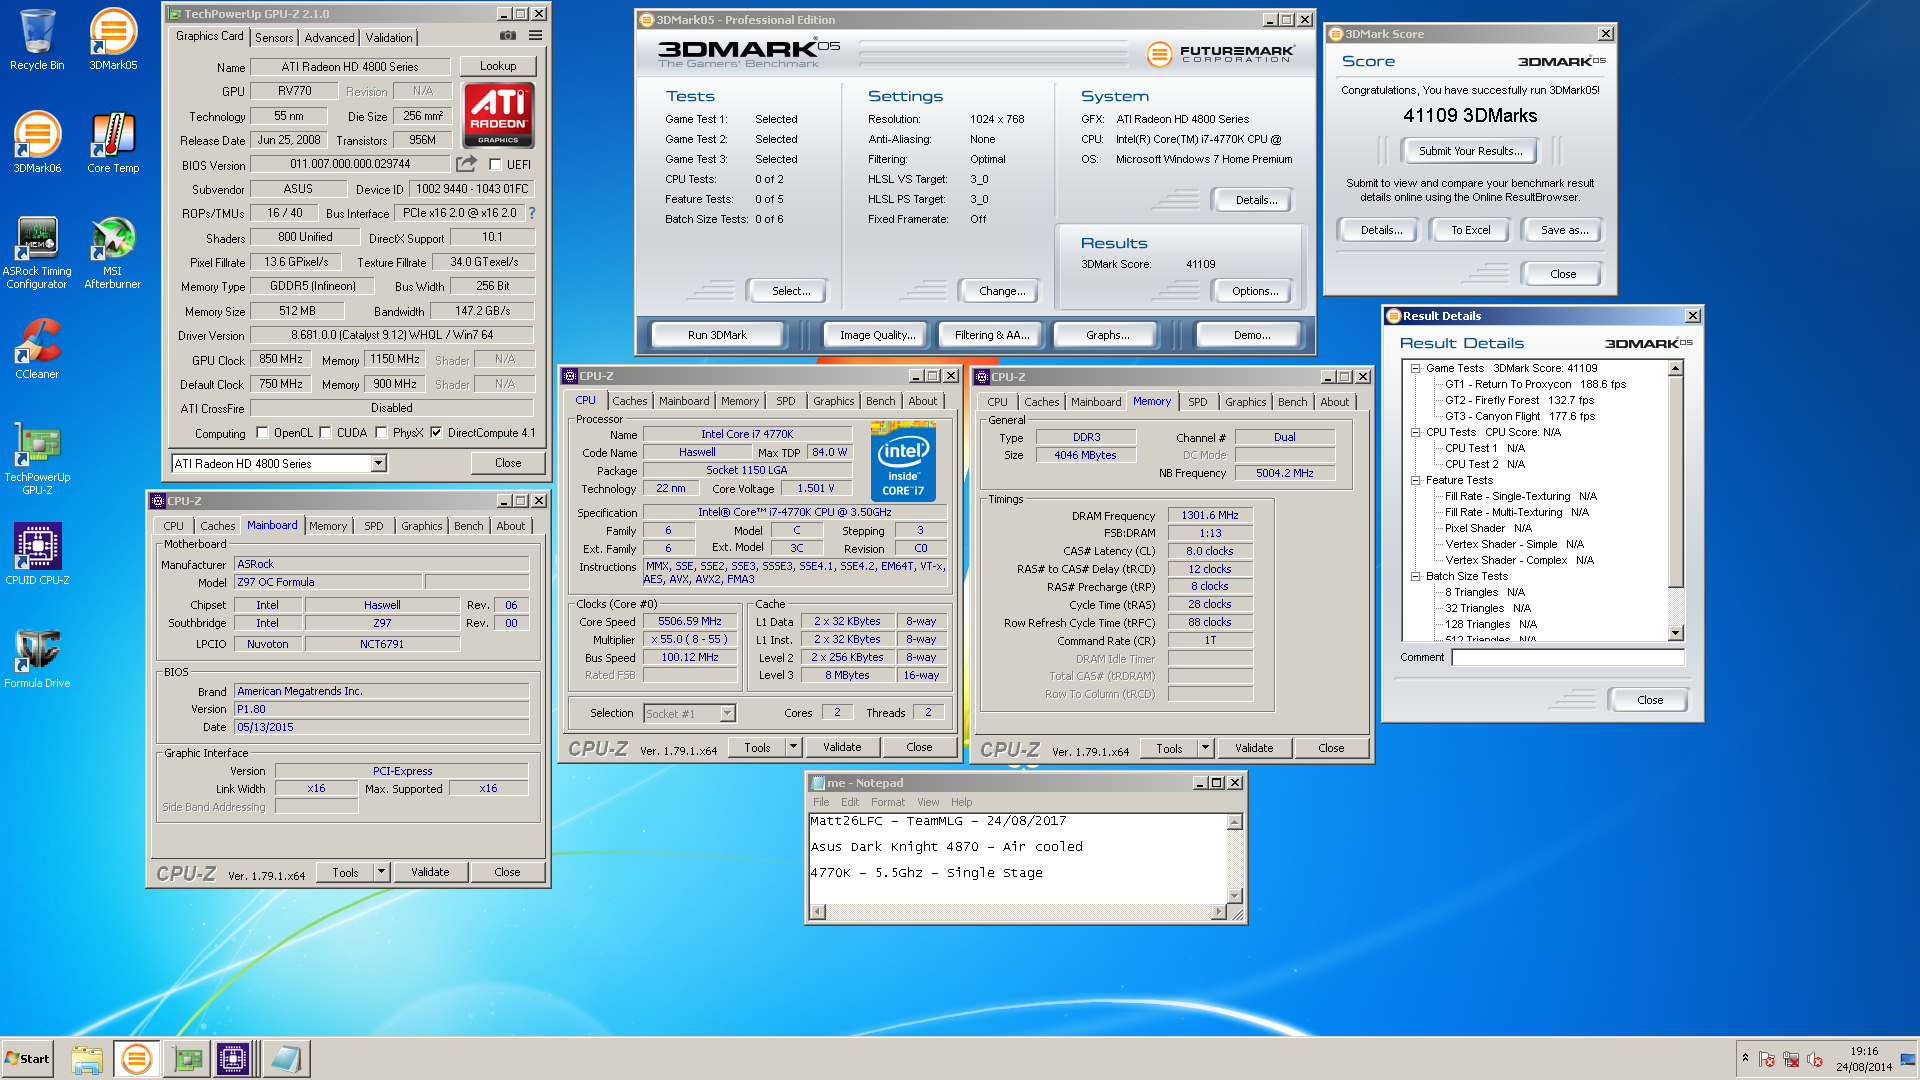Viewport: 1920px width, 1080px height.
Task: Toggle the UEFI checkbox in GPU-Z
Action: pyautogui.click(x=495, y=165)
